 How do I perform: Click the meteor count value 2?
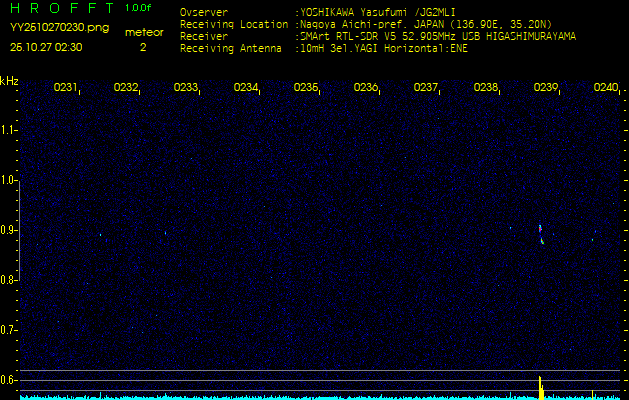pos(142,47)
